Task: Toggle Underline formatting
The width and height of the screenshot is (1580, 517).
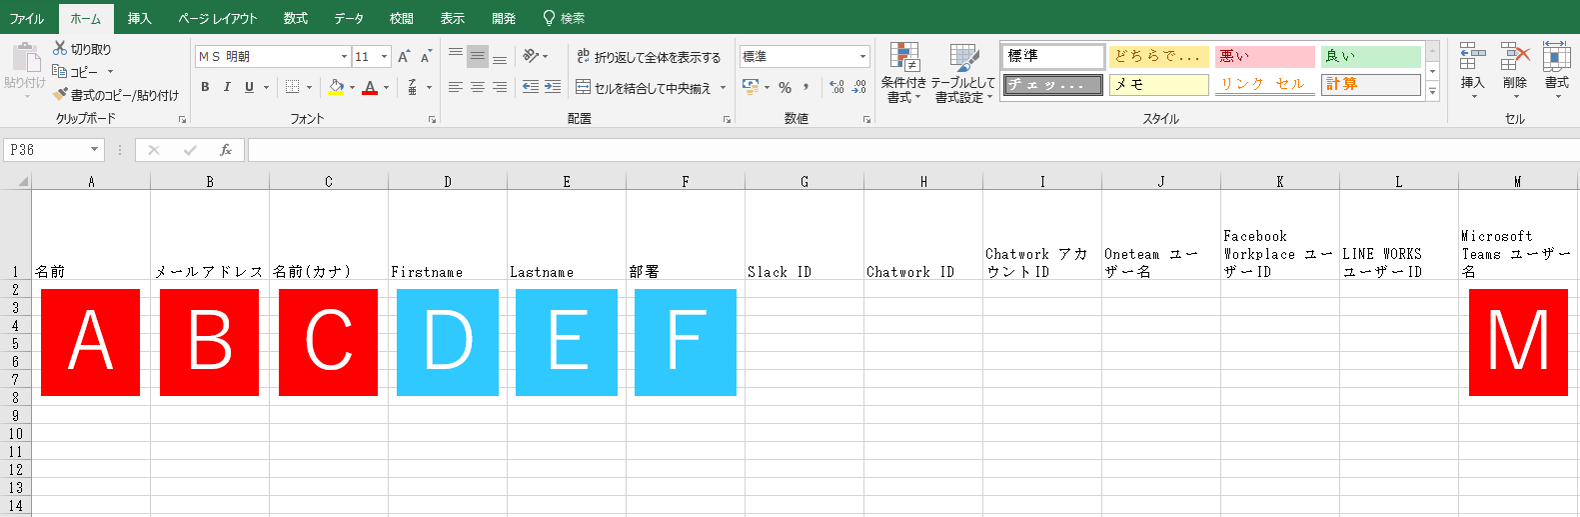Action: (x=249, y=87)
